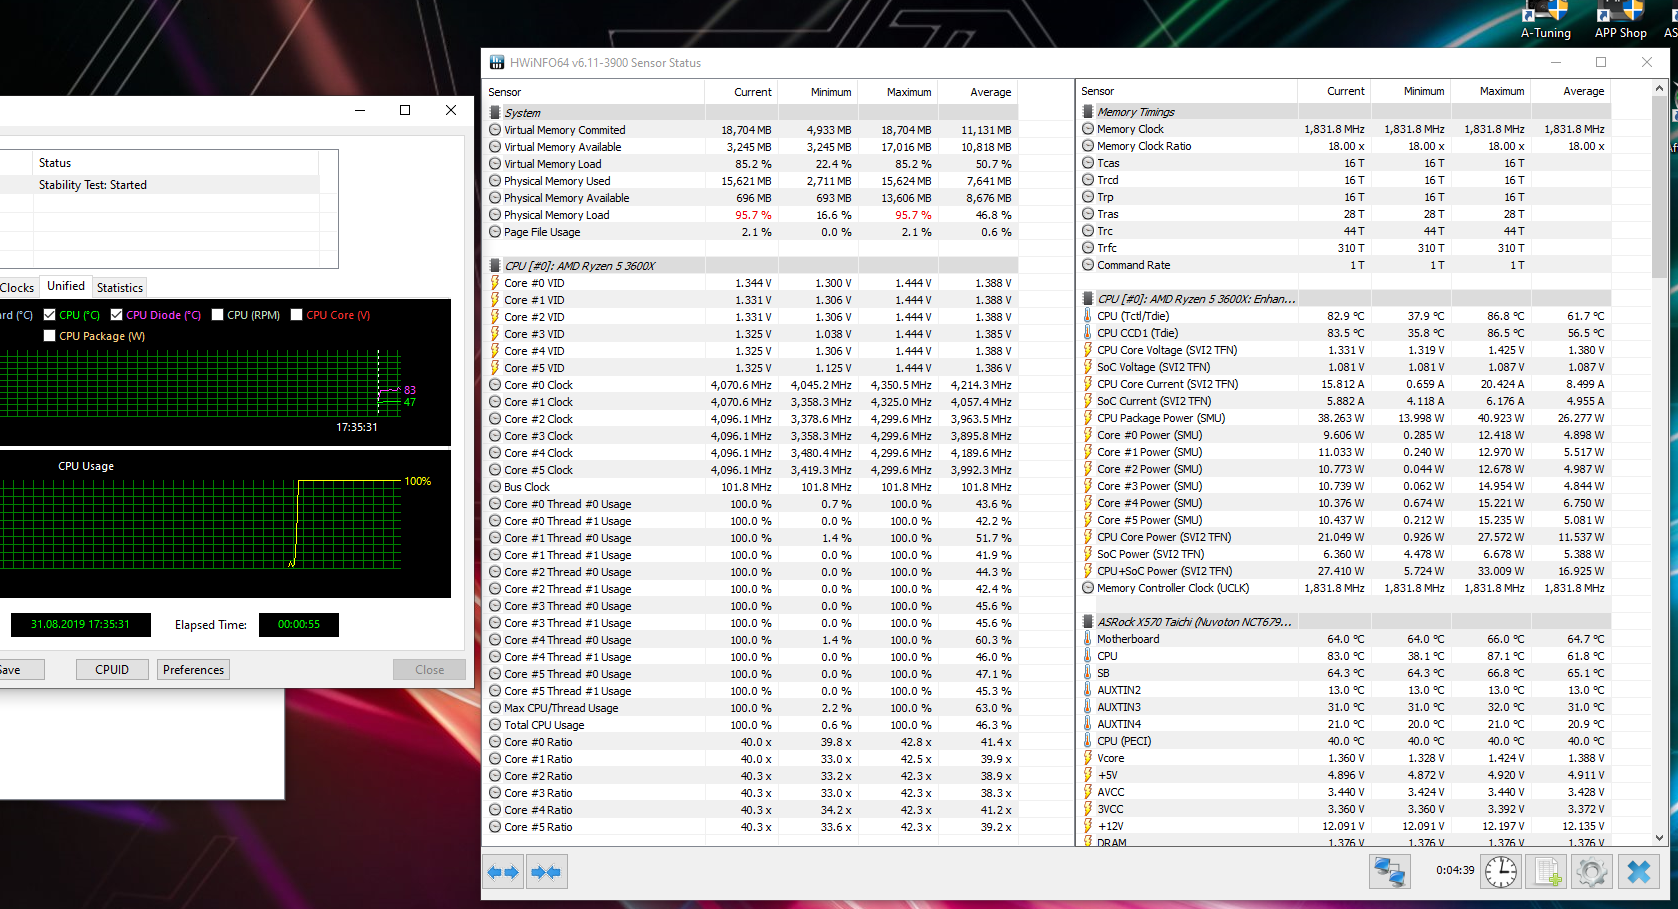Uncheck the CPU (°C) graph checkbox
Image resolution: width=1678 pixels, height=909 pixels.
pos(49,315)
